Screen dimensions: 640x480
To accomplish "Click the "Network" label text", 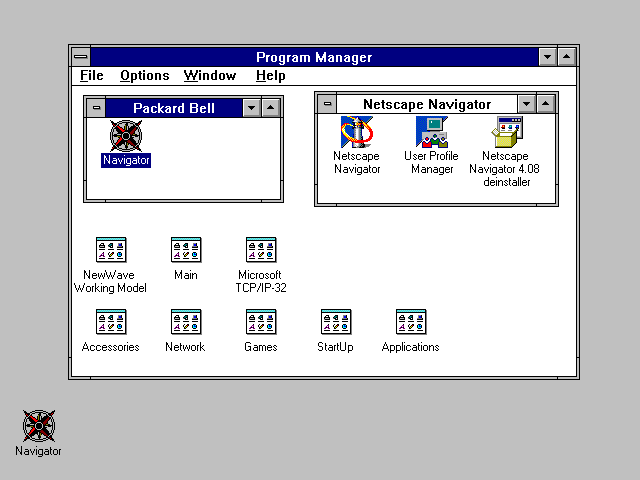I will (185, 347).
